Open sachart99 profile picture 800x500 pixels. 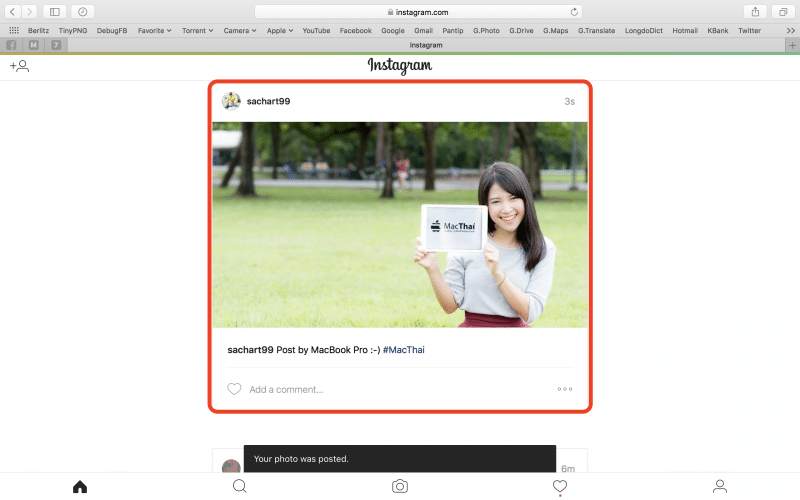coord(231,101)
